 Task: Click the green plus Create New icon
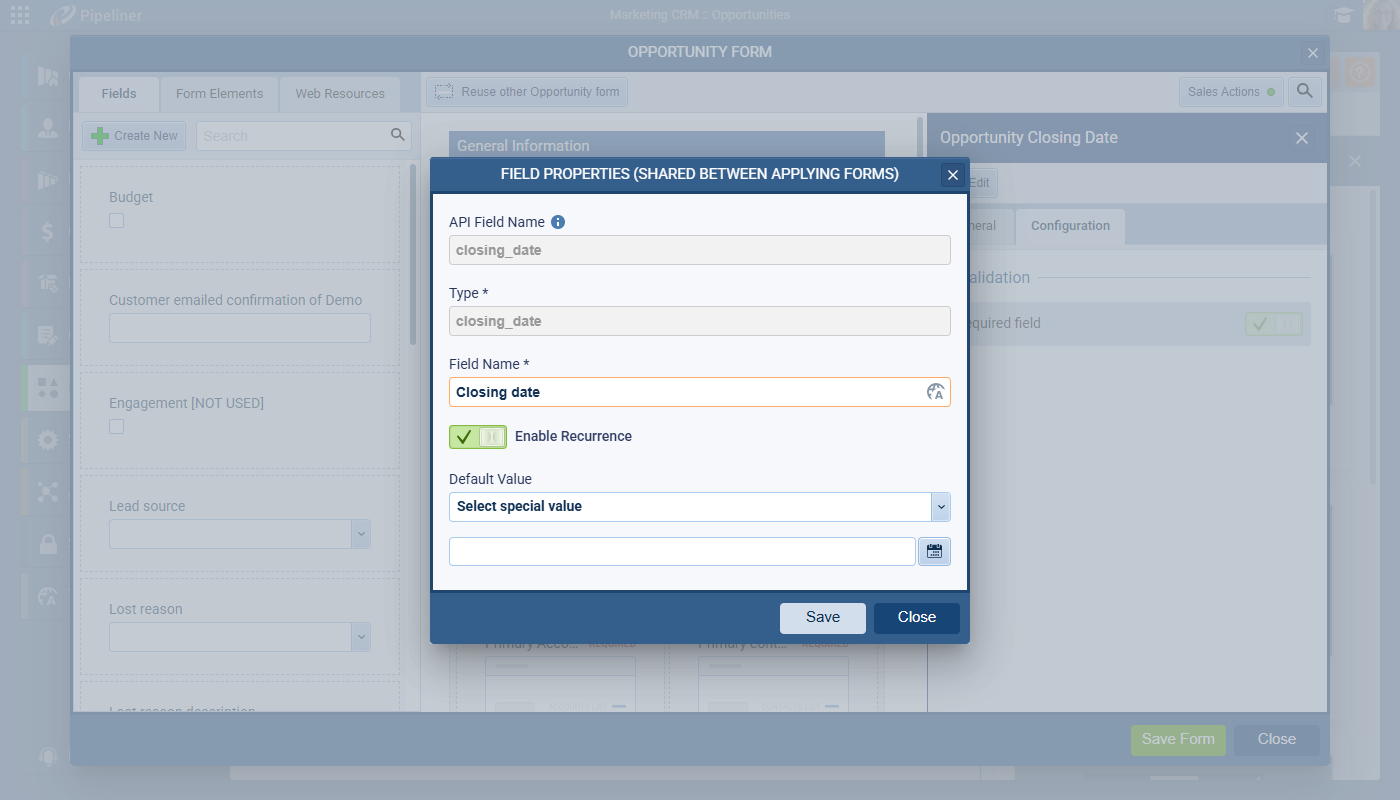coord(100,136)
